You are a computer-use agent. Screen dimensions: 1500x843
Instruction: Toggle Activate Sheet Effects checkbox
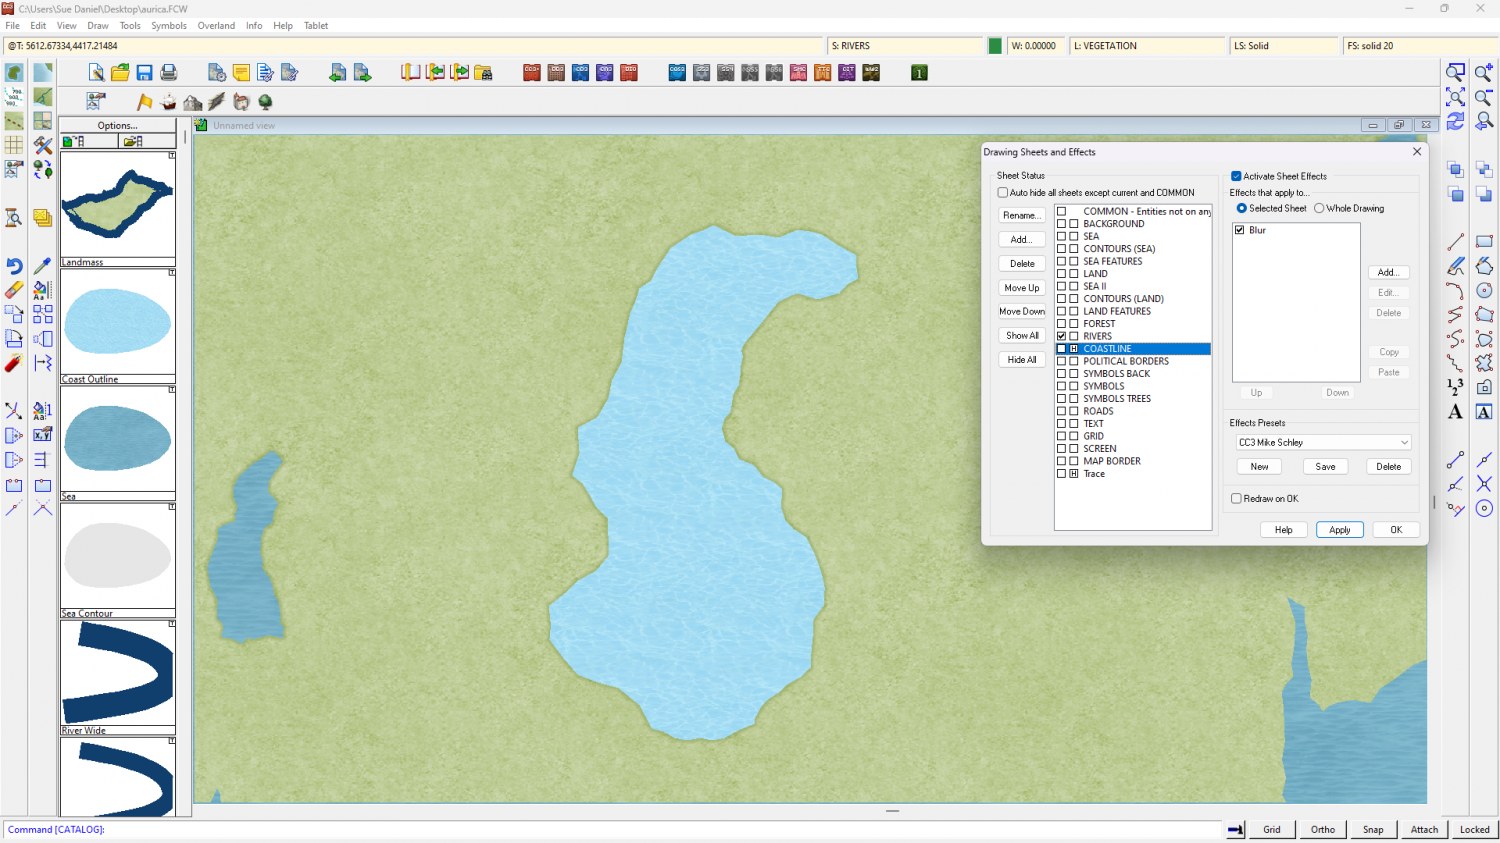[1236, 176]
